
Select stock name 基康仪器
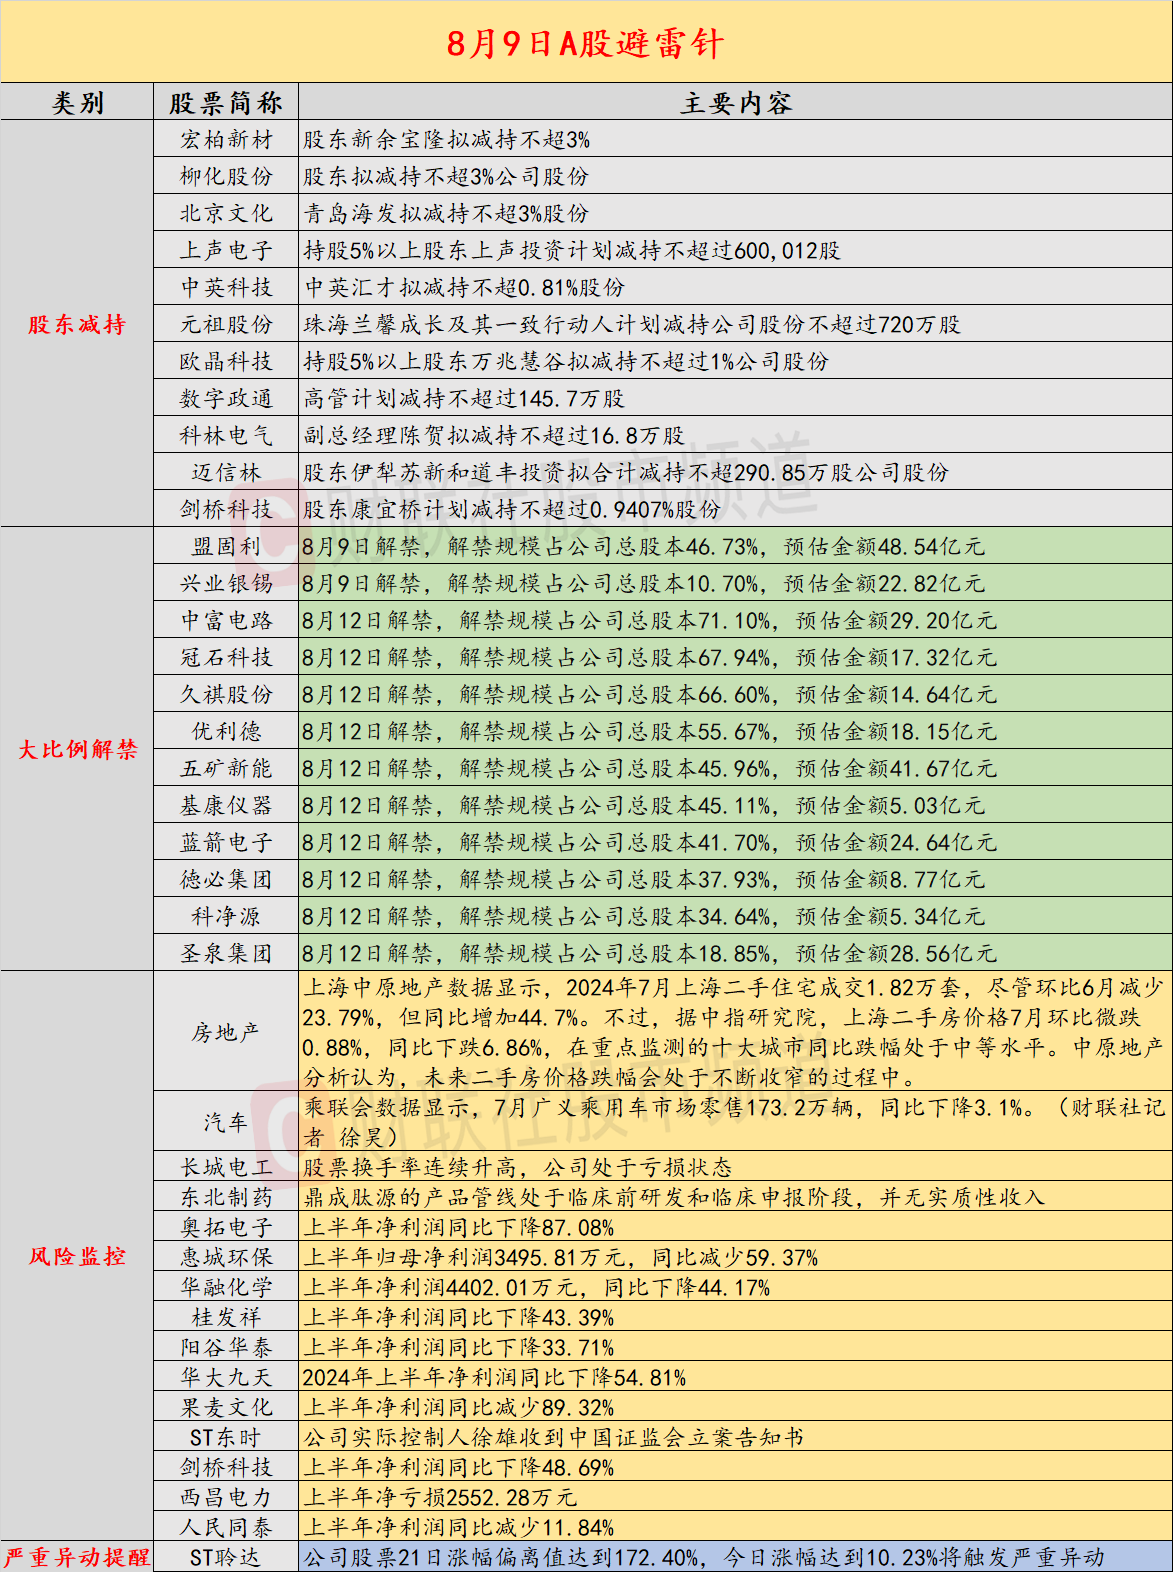pos(226,806)
